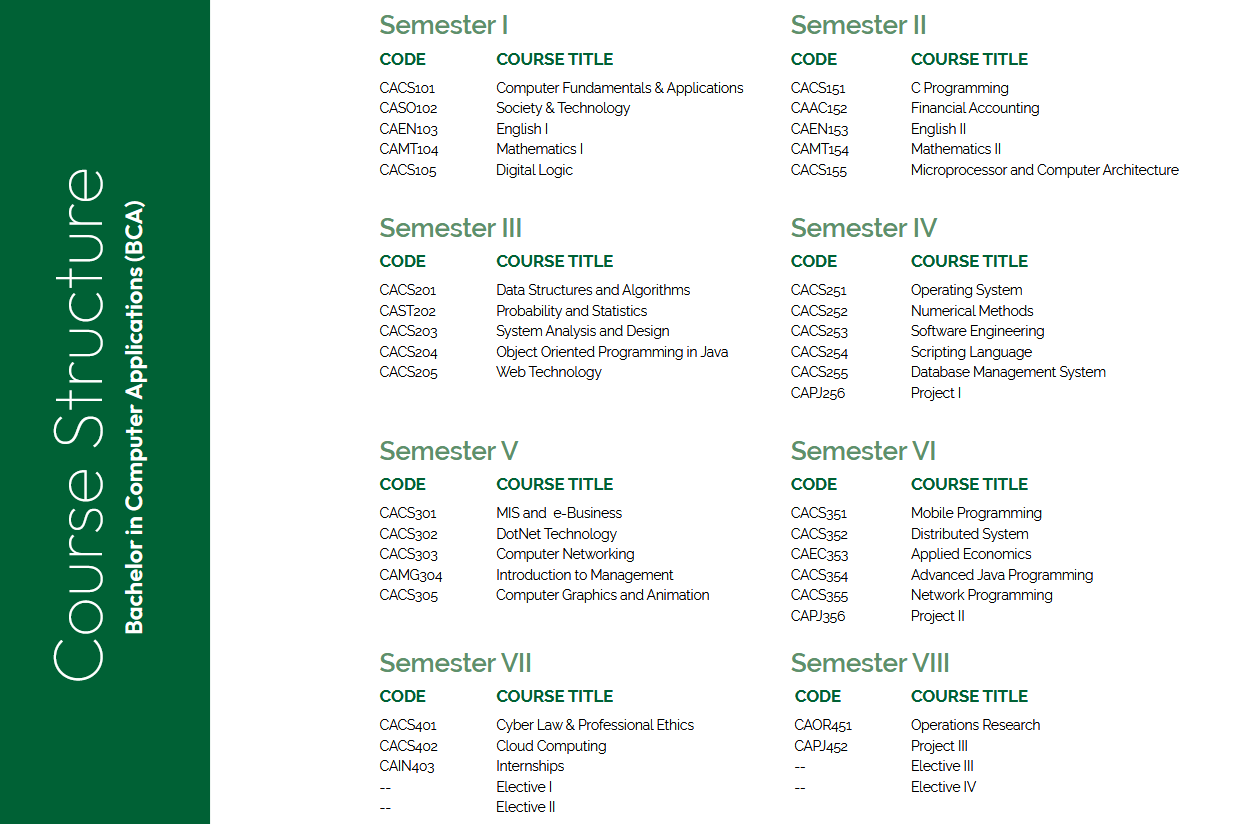Select the Semester VII heading

[455, 663]
